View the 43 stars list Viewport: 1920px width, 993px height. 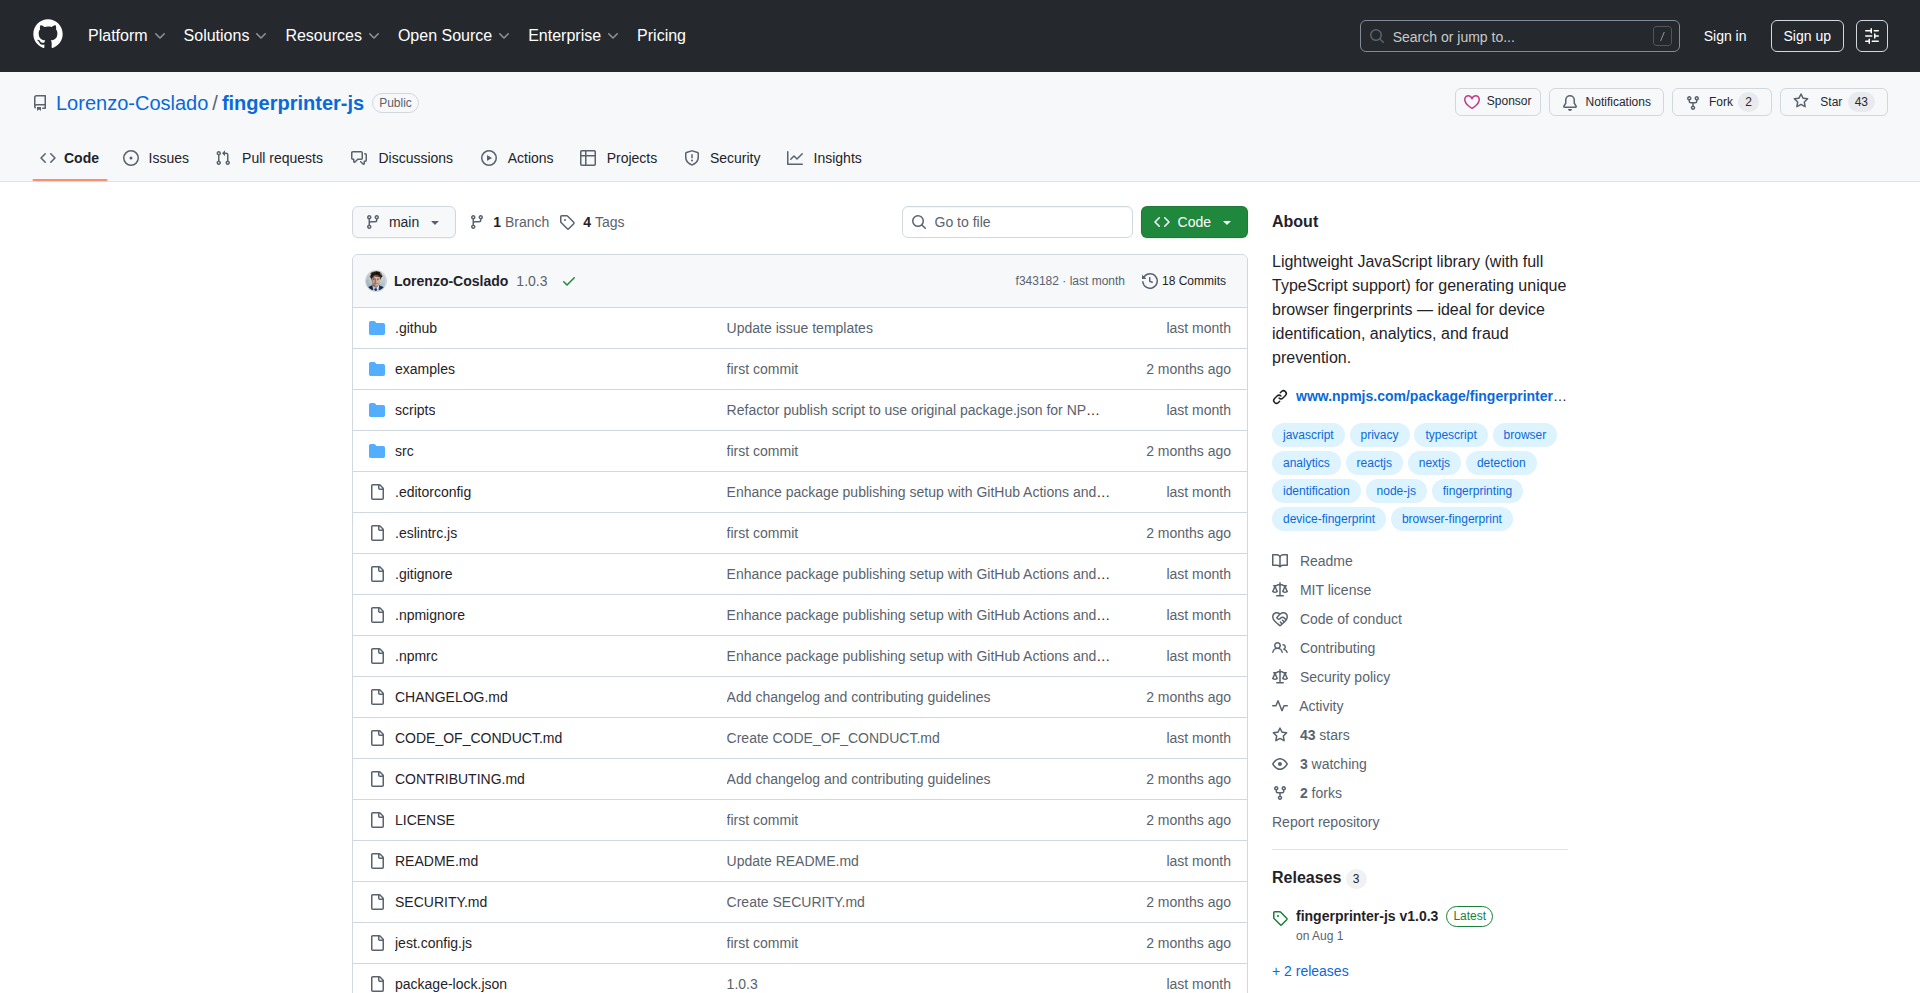click(x=1311, y=735)
